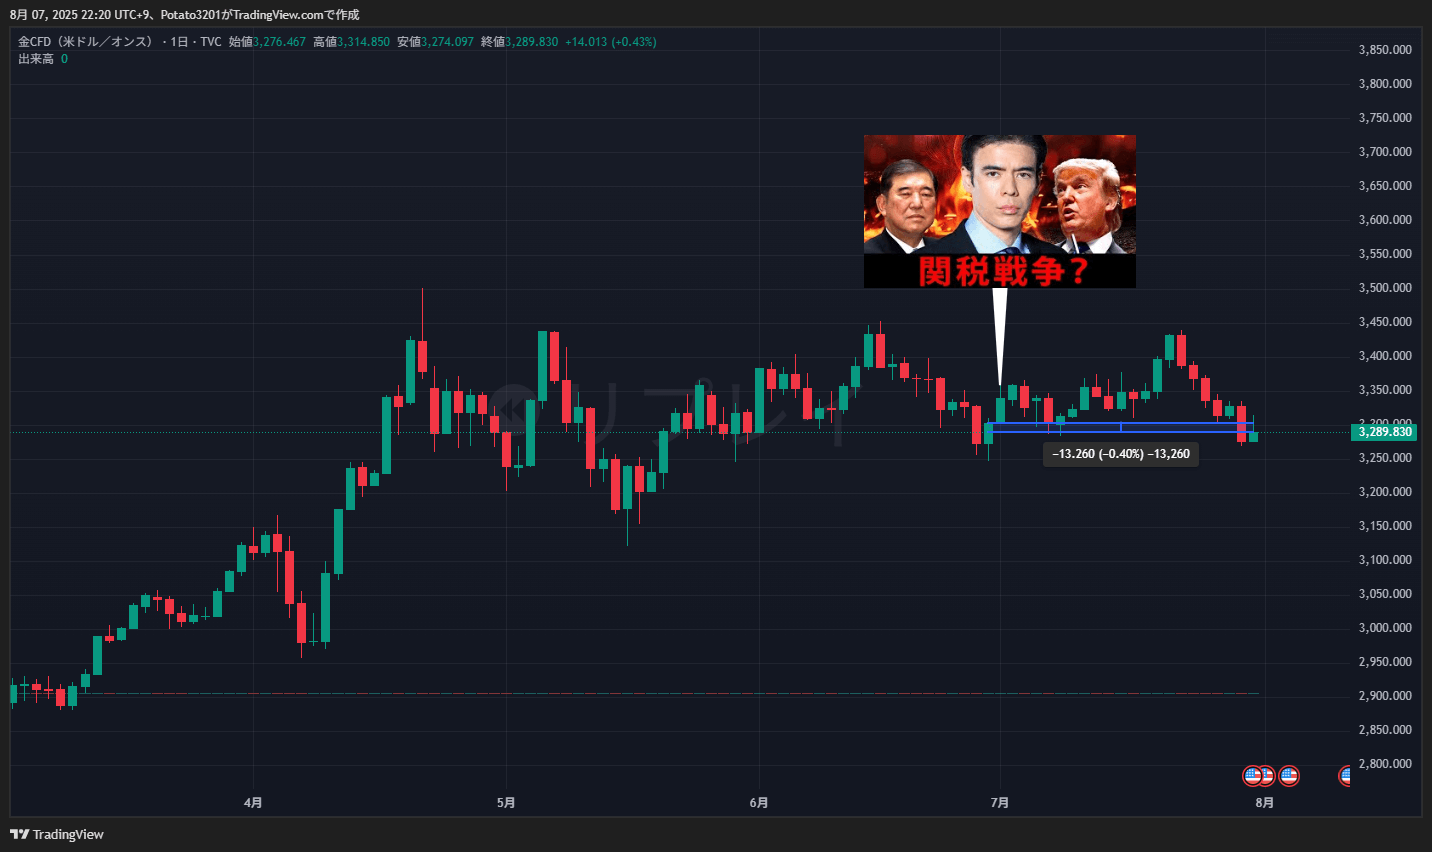Click the 5月 label on the time axis

click(506, 802)
